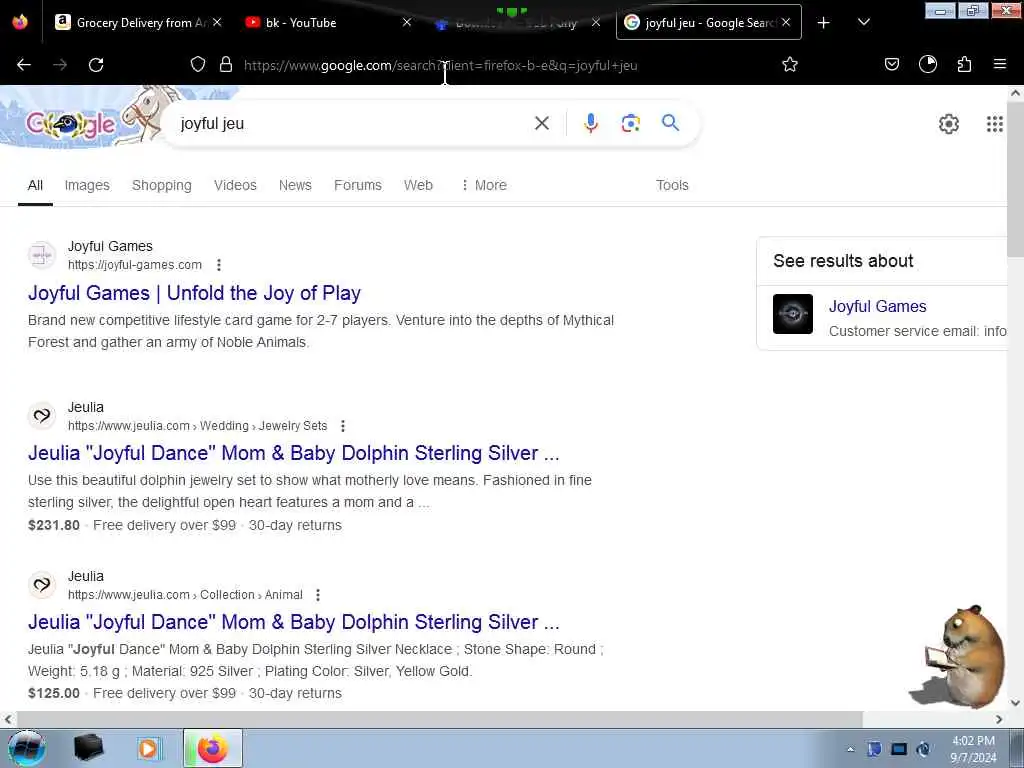The width and height of the screenshot is (1024, 768).
Task: Click the joyful-games.com URL text
Action: tap(135, 264)
